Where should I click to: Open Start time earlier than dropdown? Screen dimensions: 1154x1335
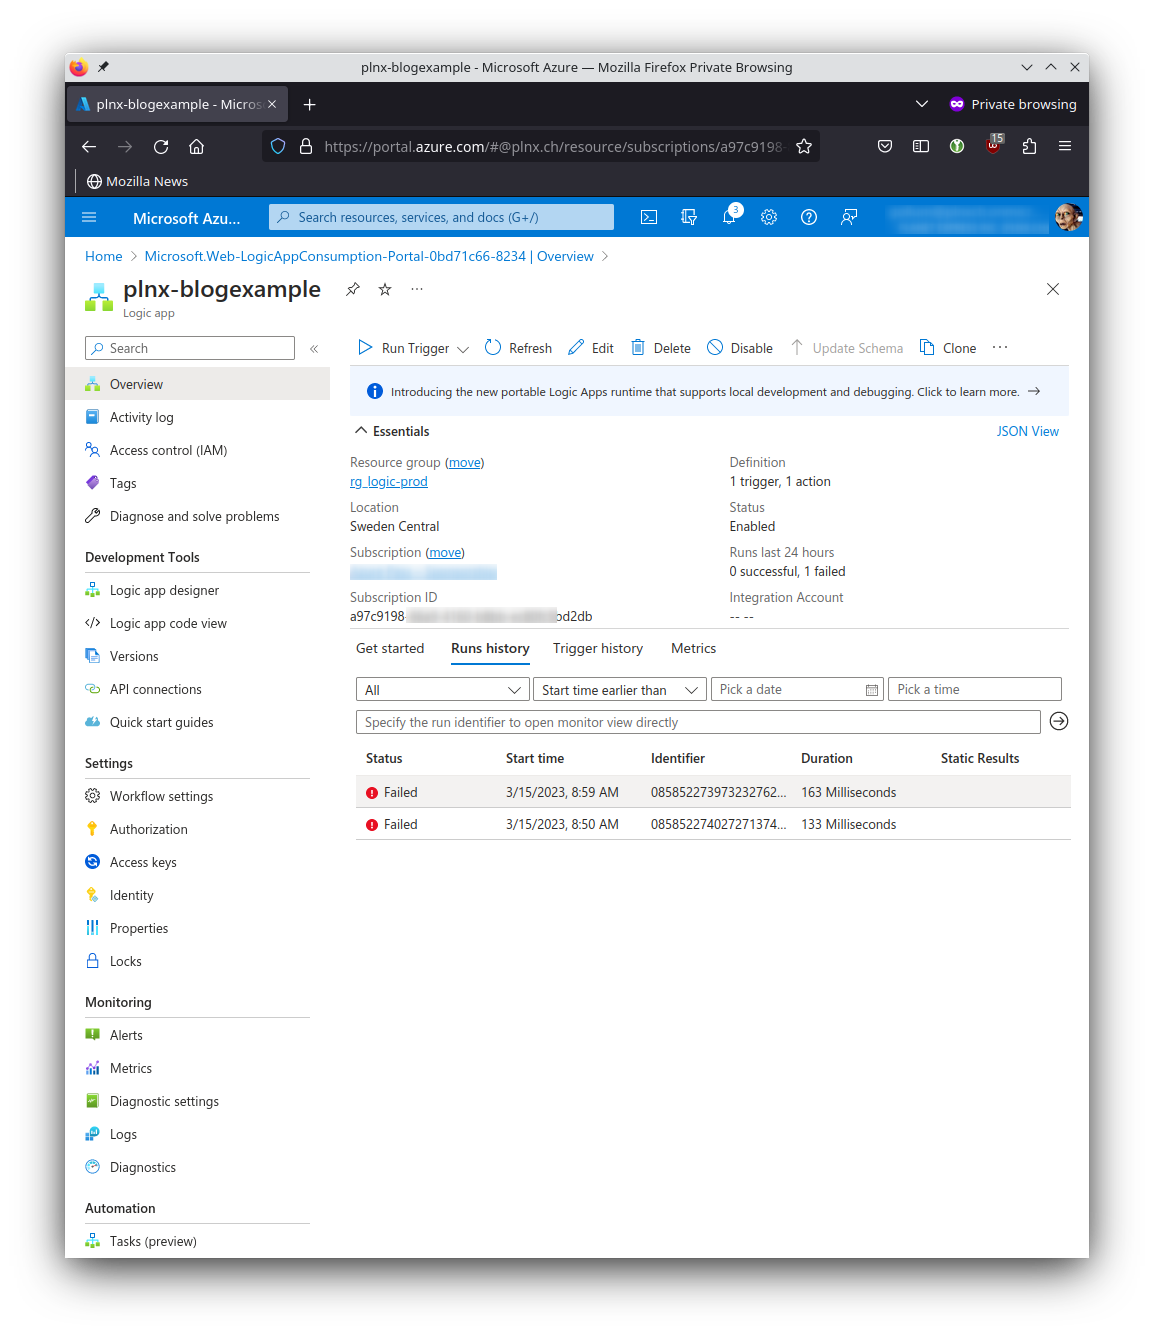point(619,690)
